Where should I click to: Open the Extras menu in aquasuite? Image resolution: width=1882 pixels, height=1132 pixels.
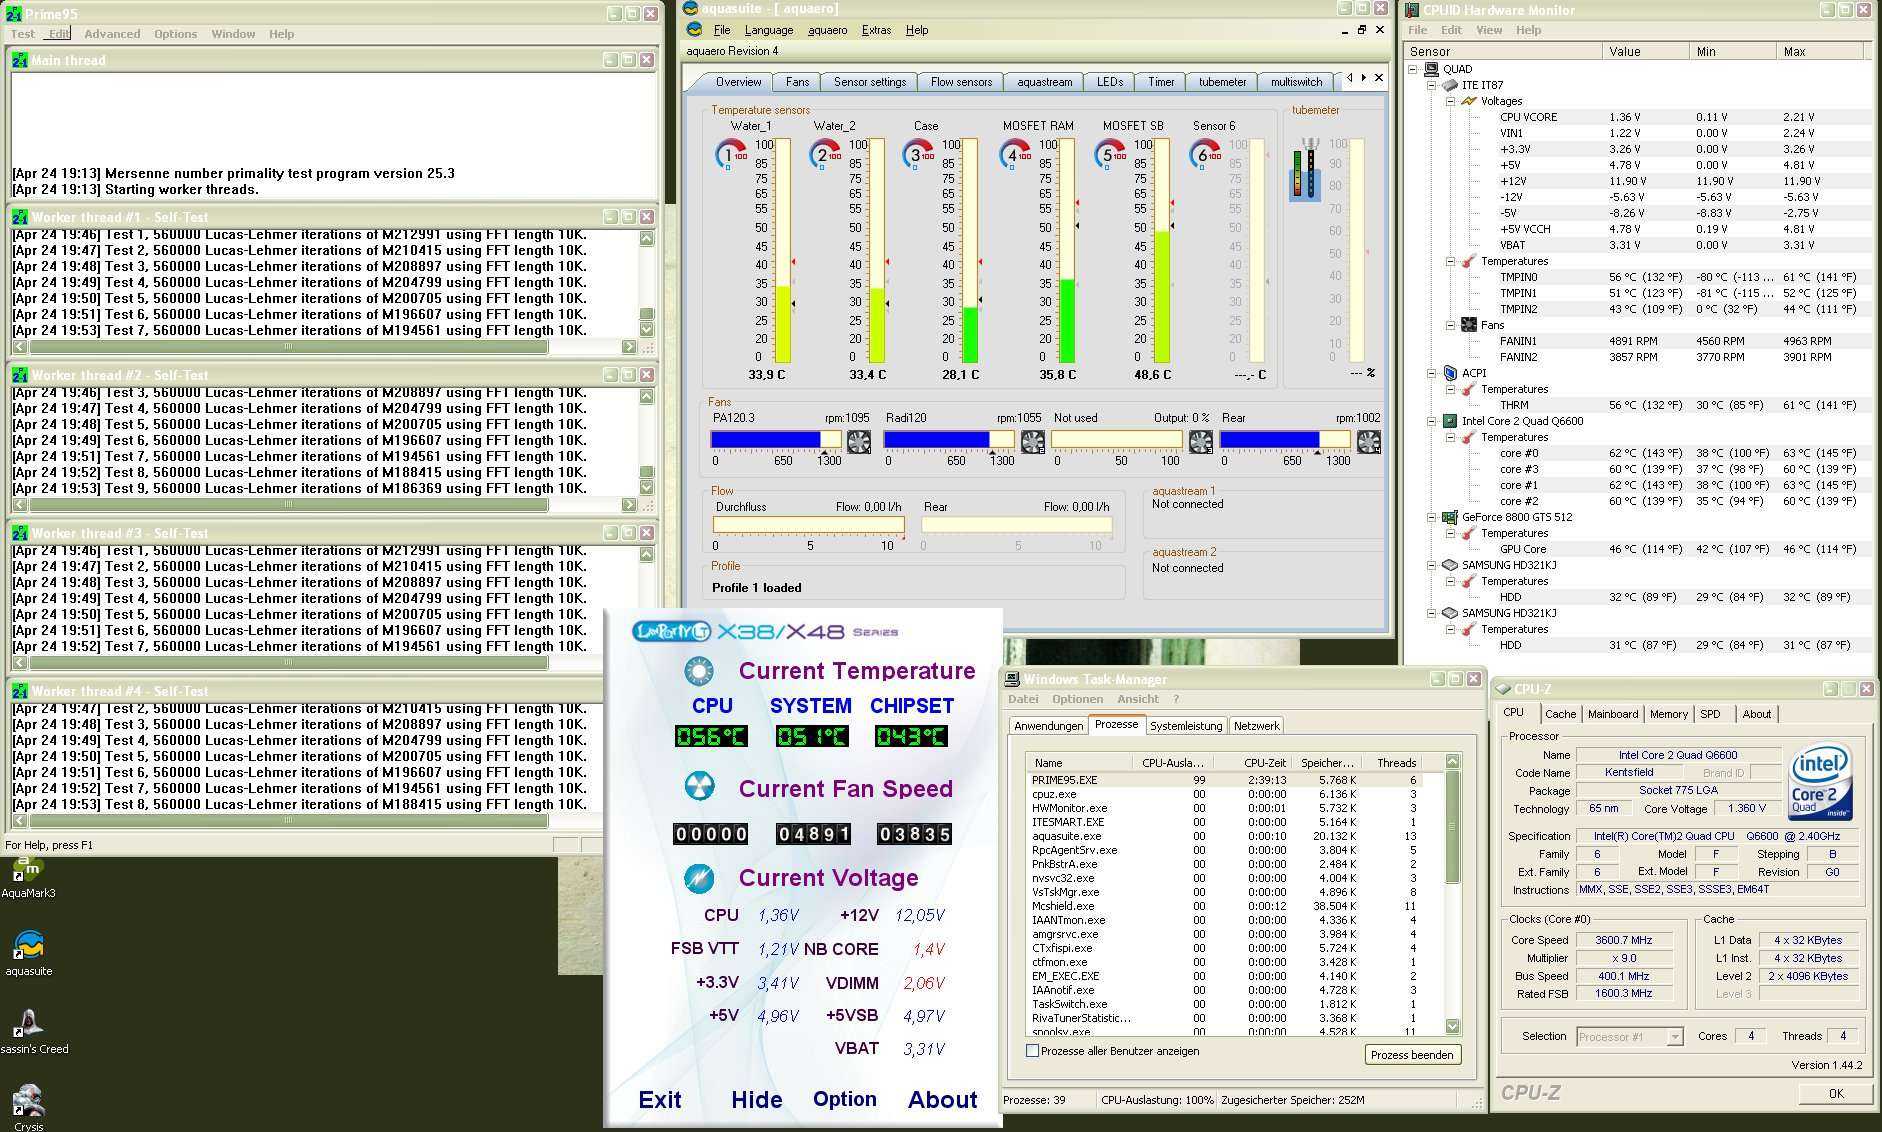point(876,30)
